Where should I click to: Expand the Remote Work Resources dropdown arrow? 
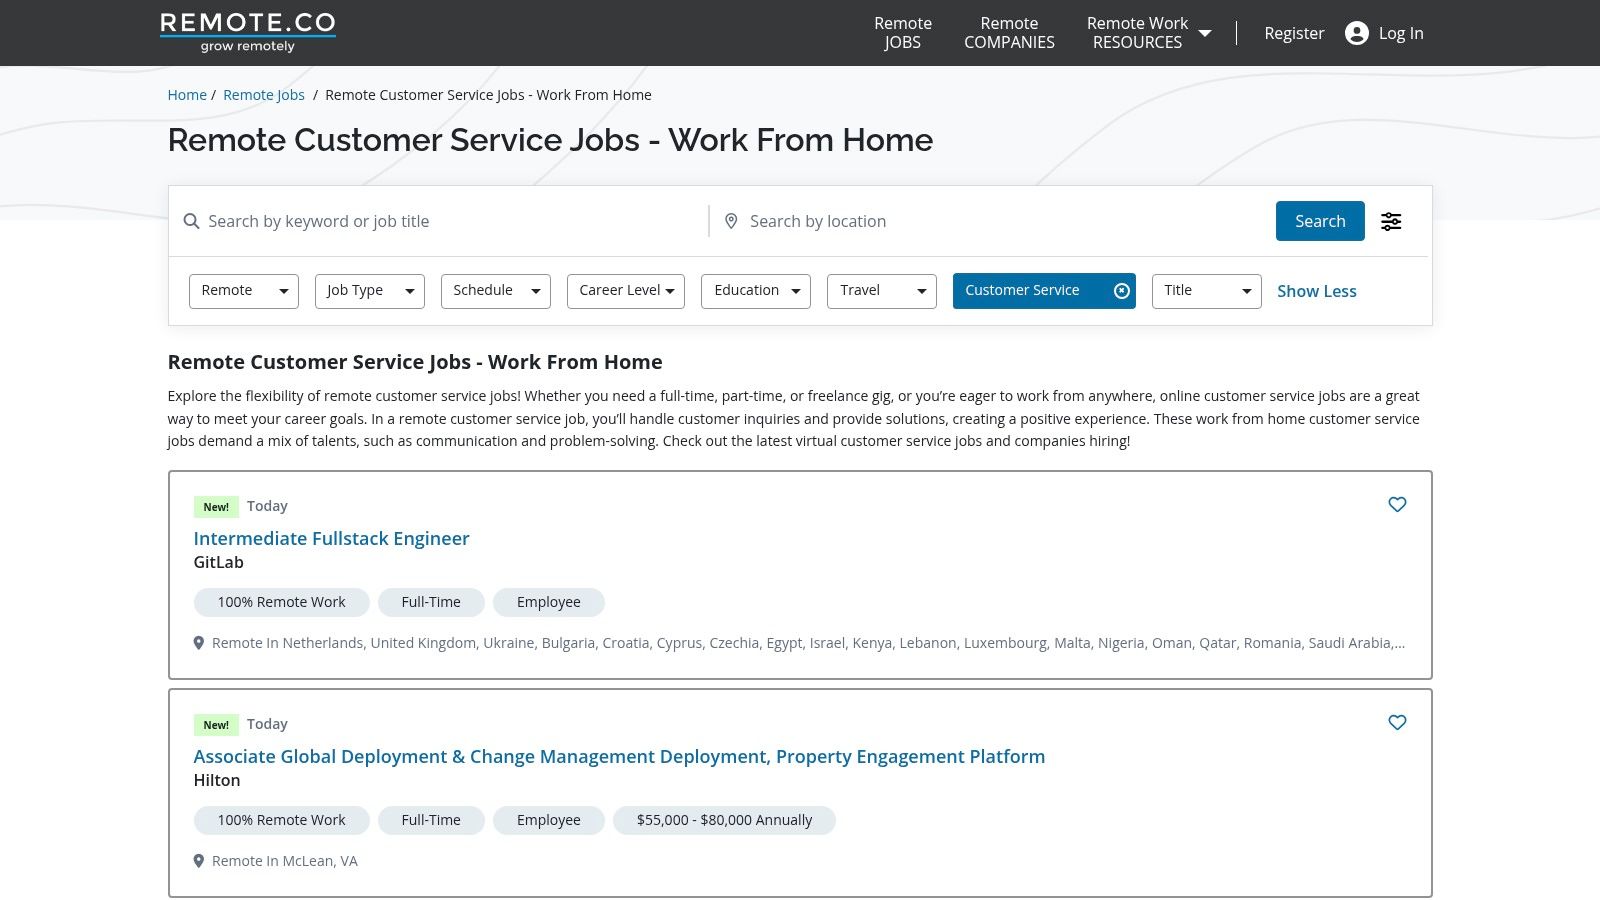pos(1205,33)
